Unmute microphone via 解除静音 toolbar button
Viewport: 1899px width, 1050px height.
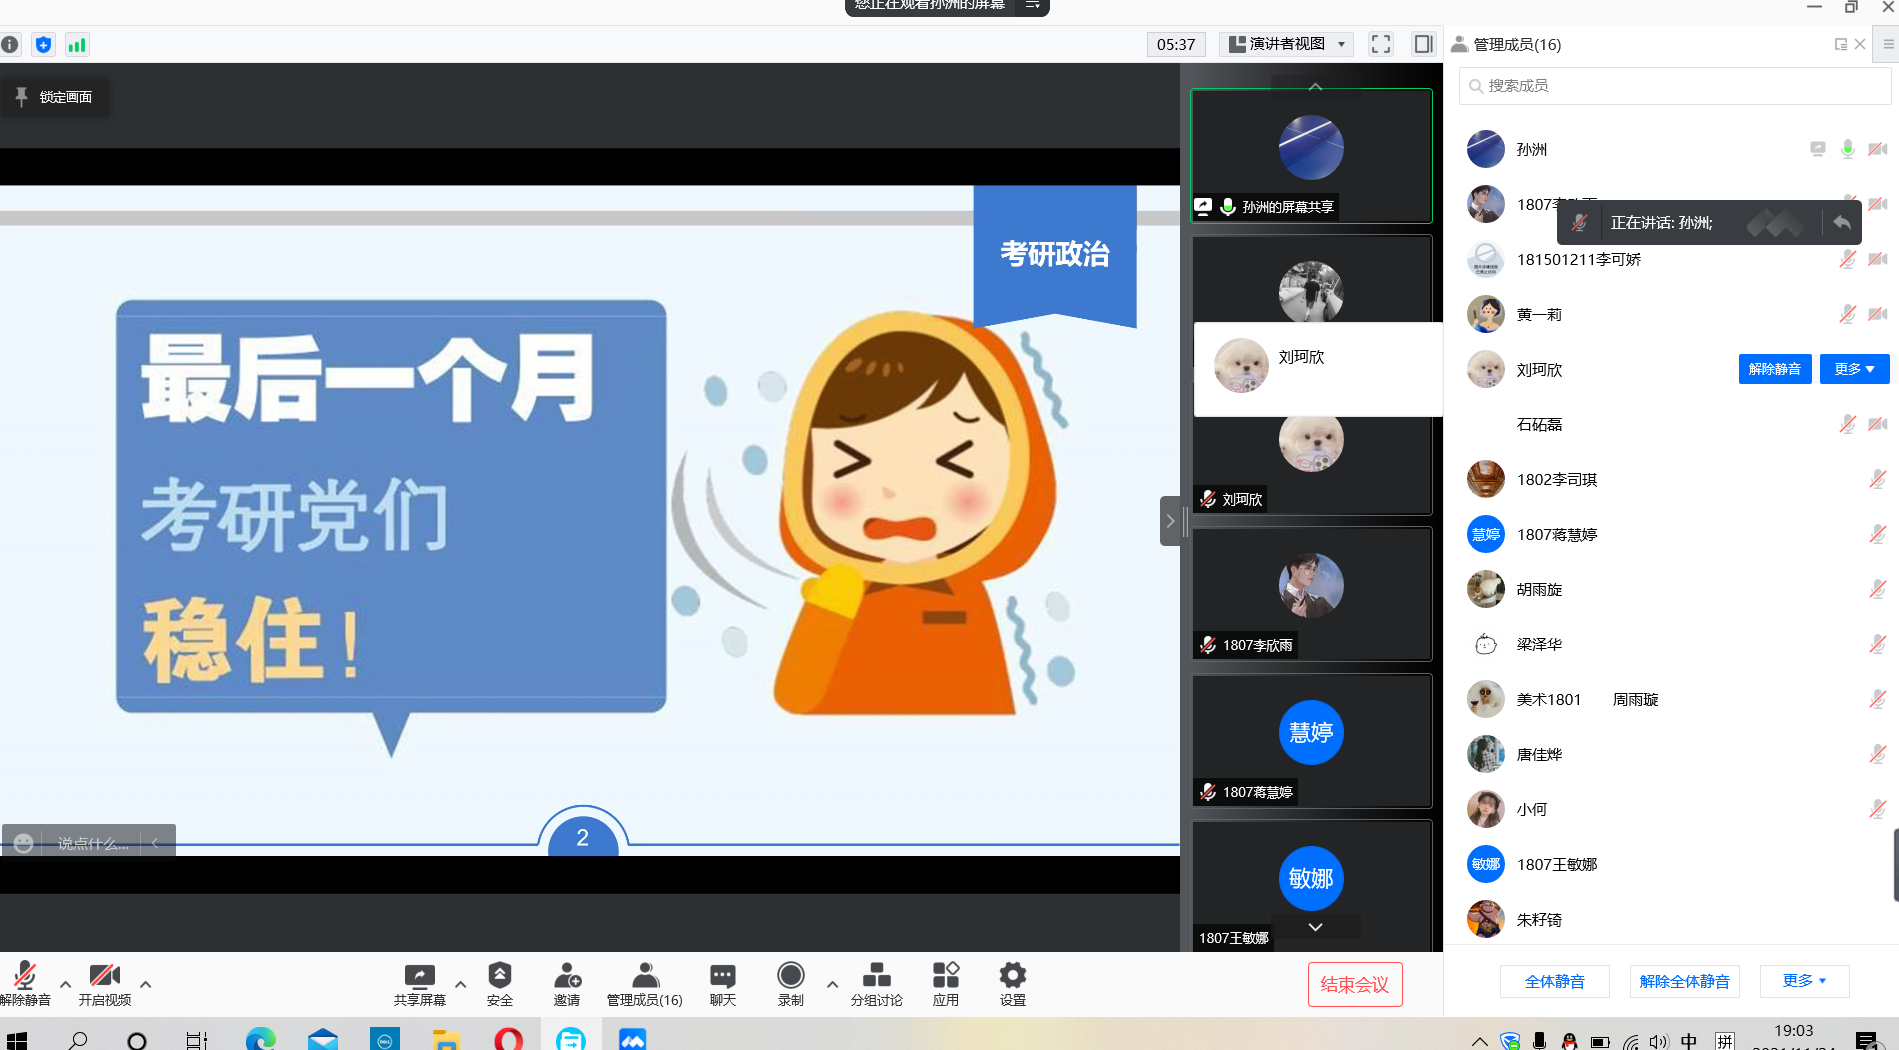[25, 976]
